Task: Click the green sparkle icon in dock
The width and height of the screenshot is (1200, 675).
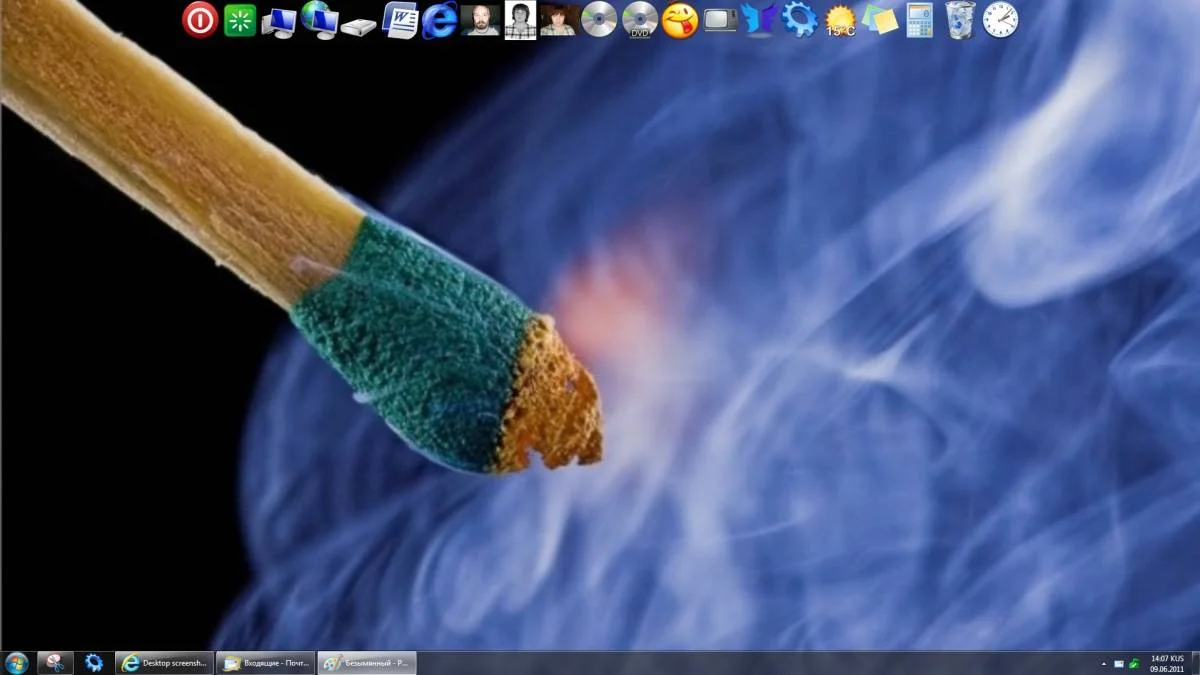Action: click(240, 20)
